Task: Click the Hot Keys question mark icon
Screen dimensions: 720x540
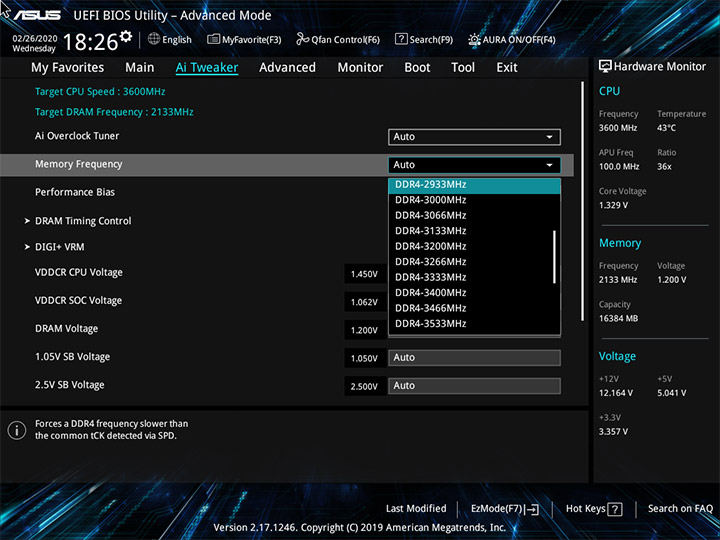Action: 615,509
